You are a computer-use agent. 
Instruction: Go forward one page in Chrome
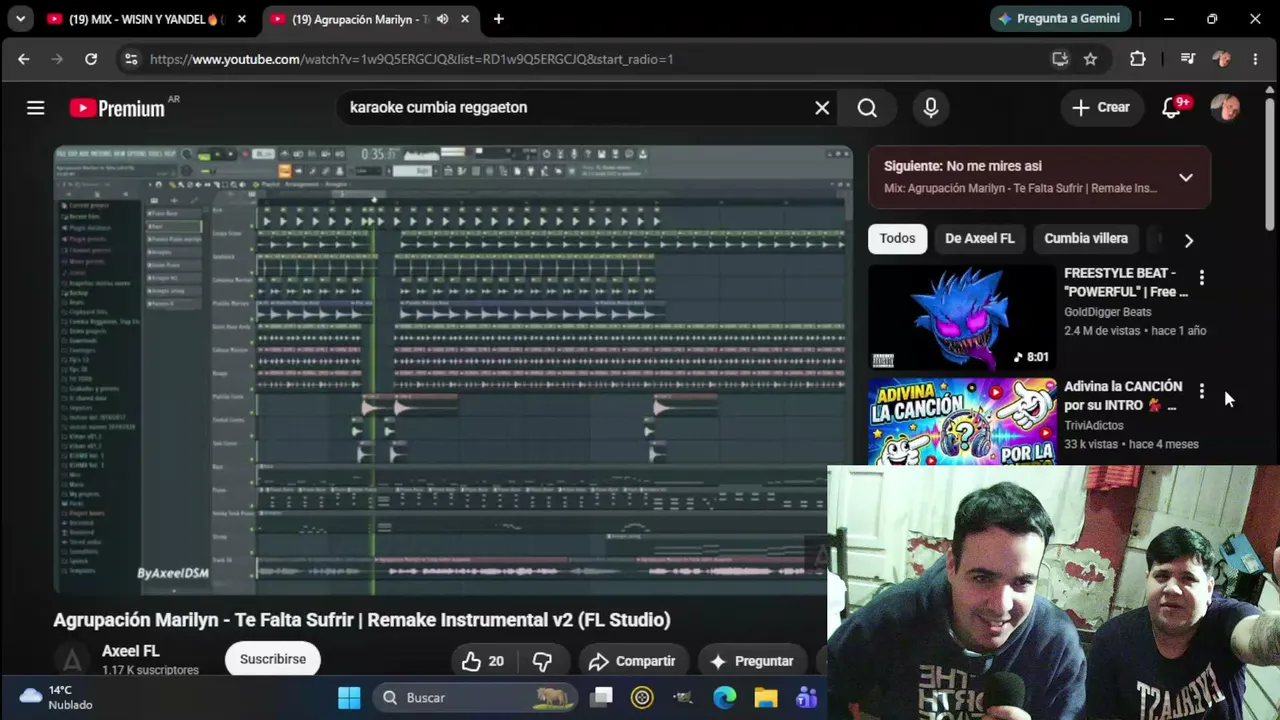tap(57, 59)
